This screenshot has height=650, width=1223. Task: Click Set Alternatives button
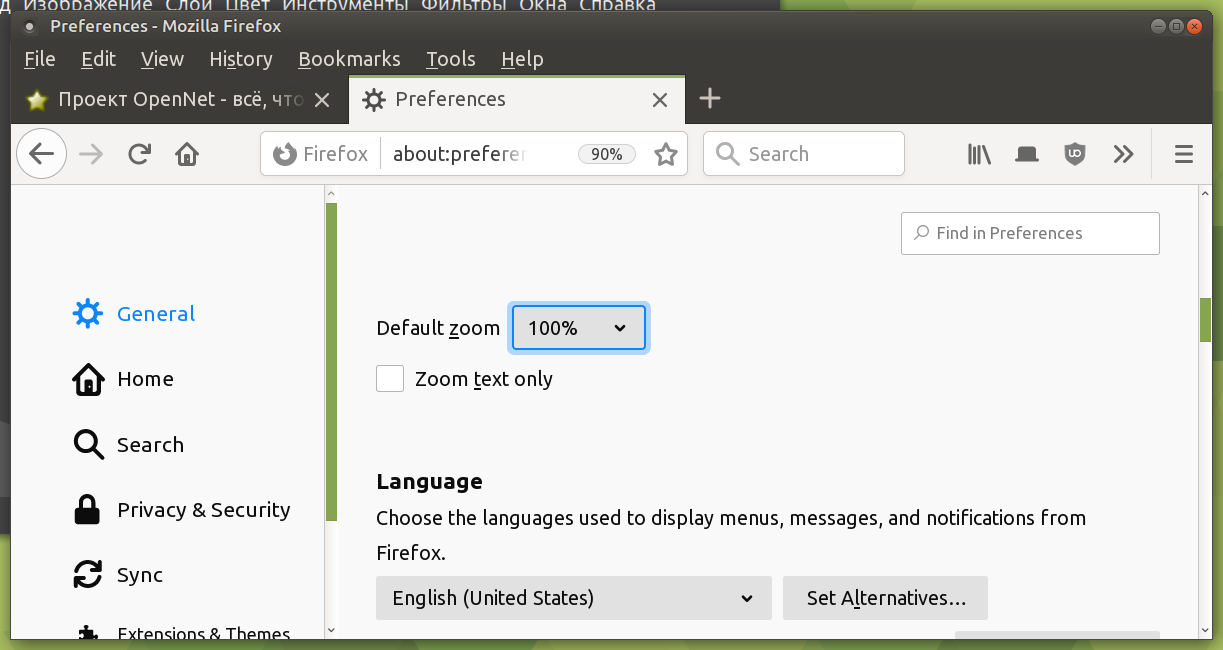coord(885,598)
